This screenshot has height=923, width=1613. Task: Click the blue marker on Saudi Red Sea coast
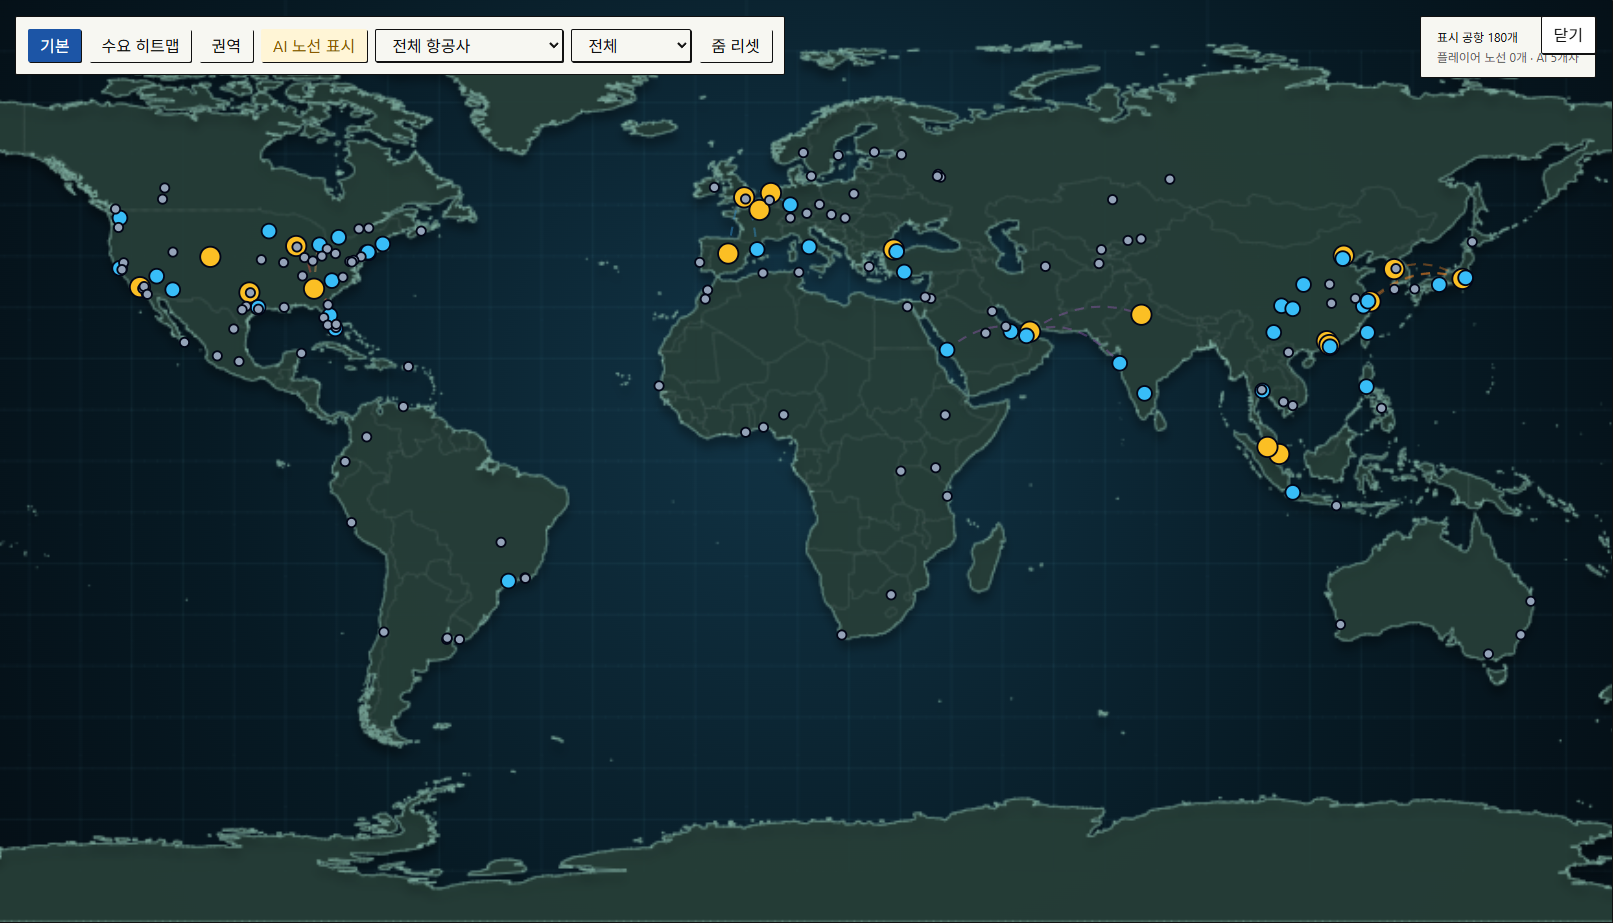tap(947, 350)
